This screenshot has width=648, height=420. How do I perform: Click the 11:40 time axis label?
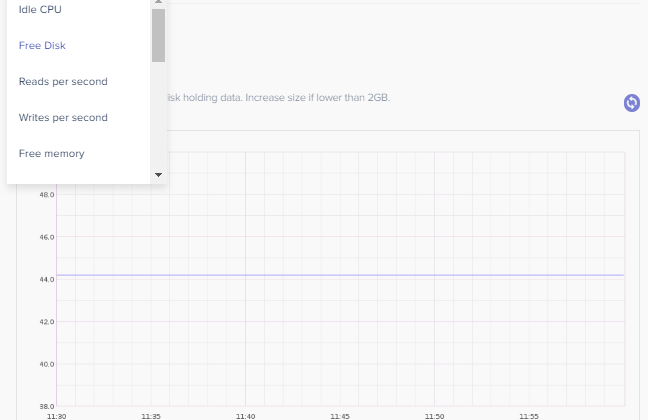pos(245,416)
